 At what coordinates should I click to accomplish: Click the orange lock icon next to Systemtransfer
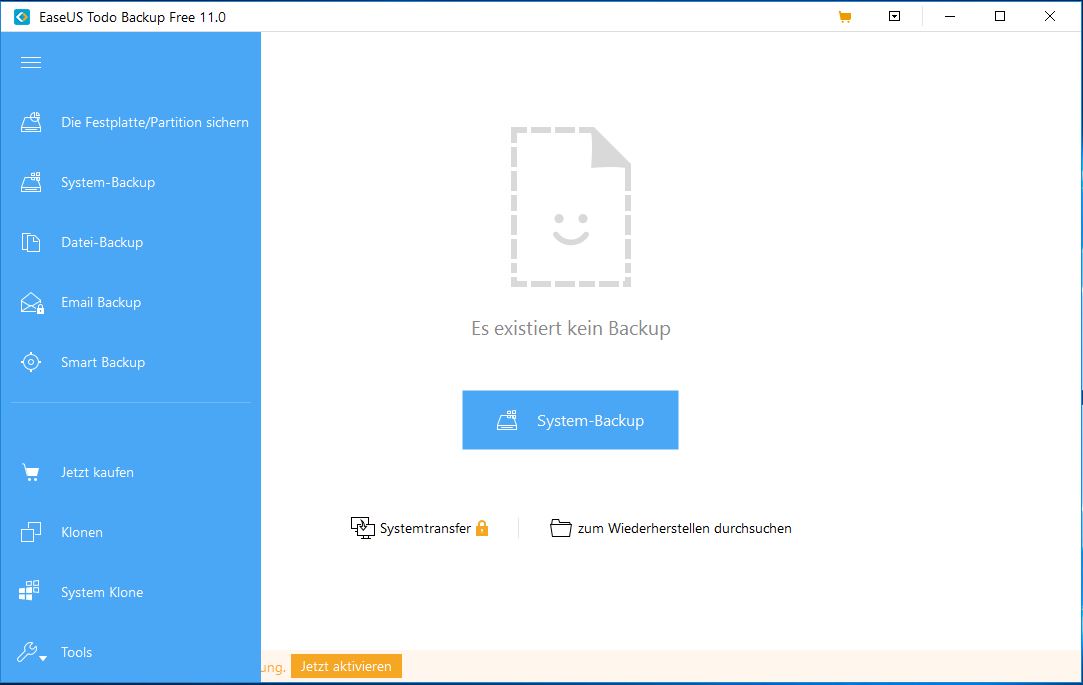482,528
